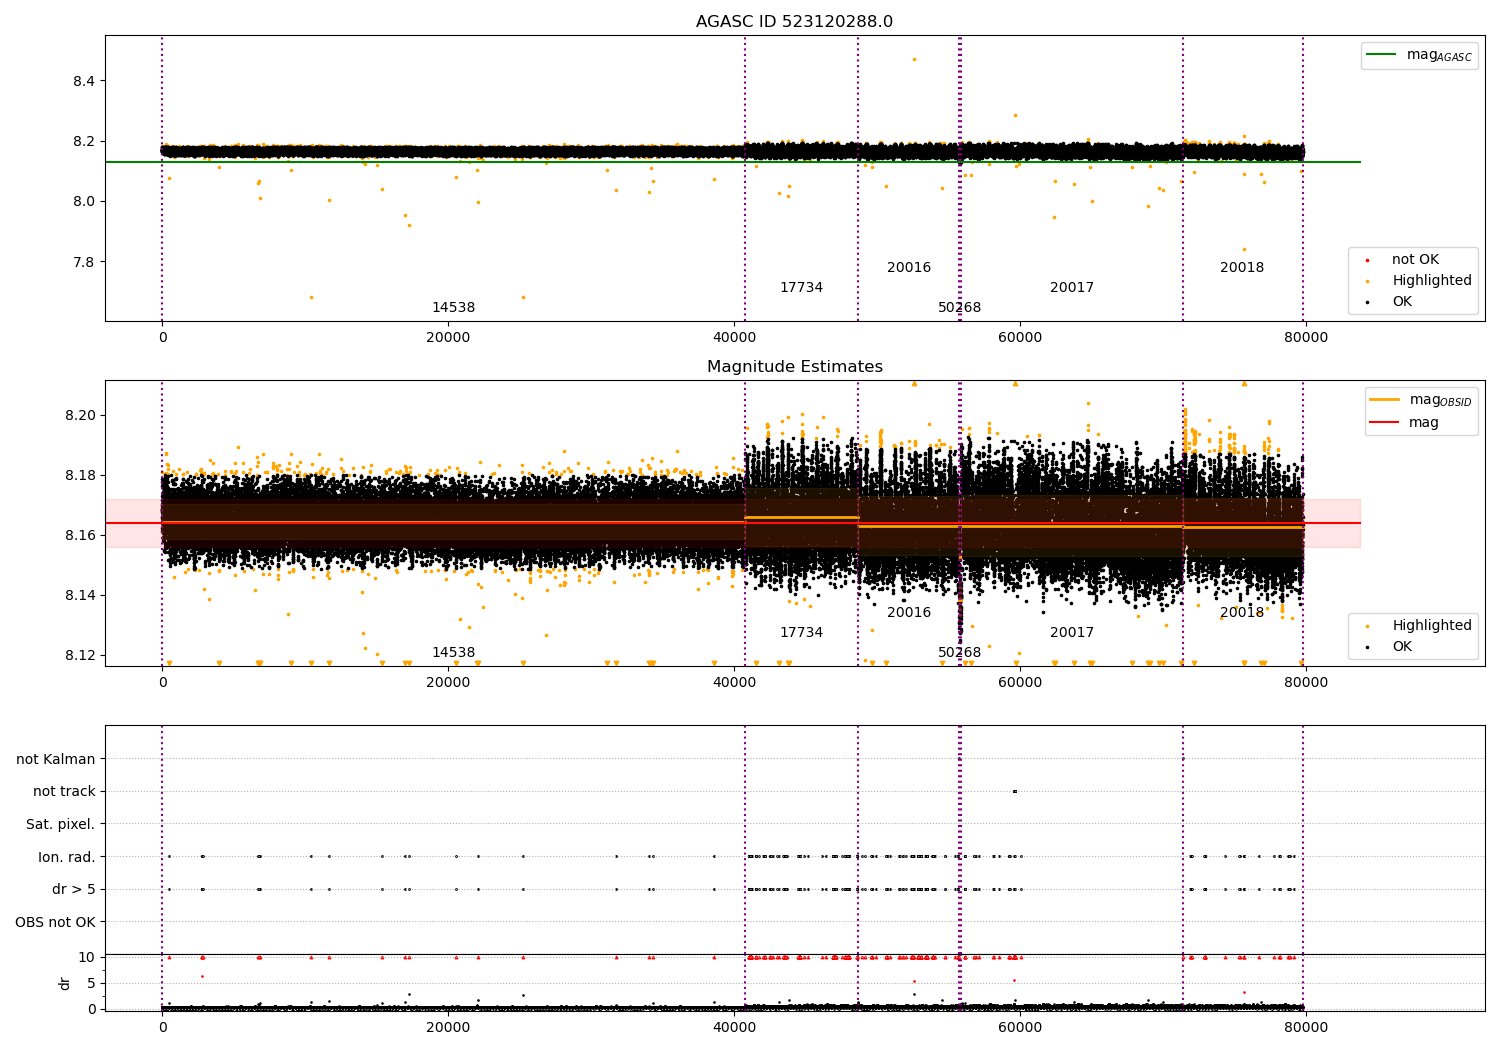1500x1050 pixels.
Task: Click OBSID label 50268 in Magnitude Estimates plot
Action: click(x=960, y=653)
